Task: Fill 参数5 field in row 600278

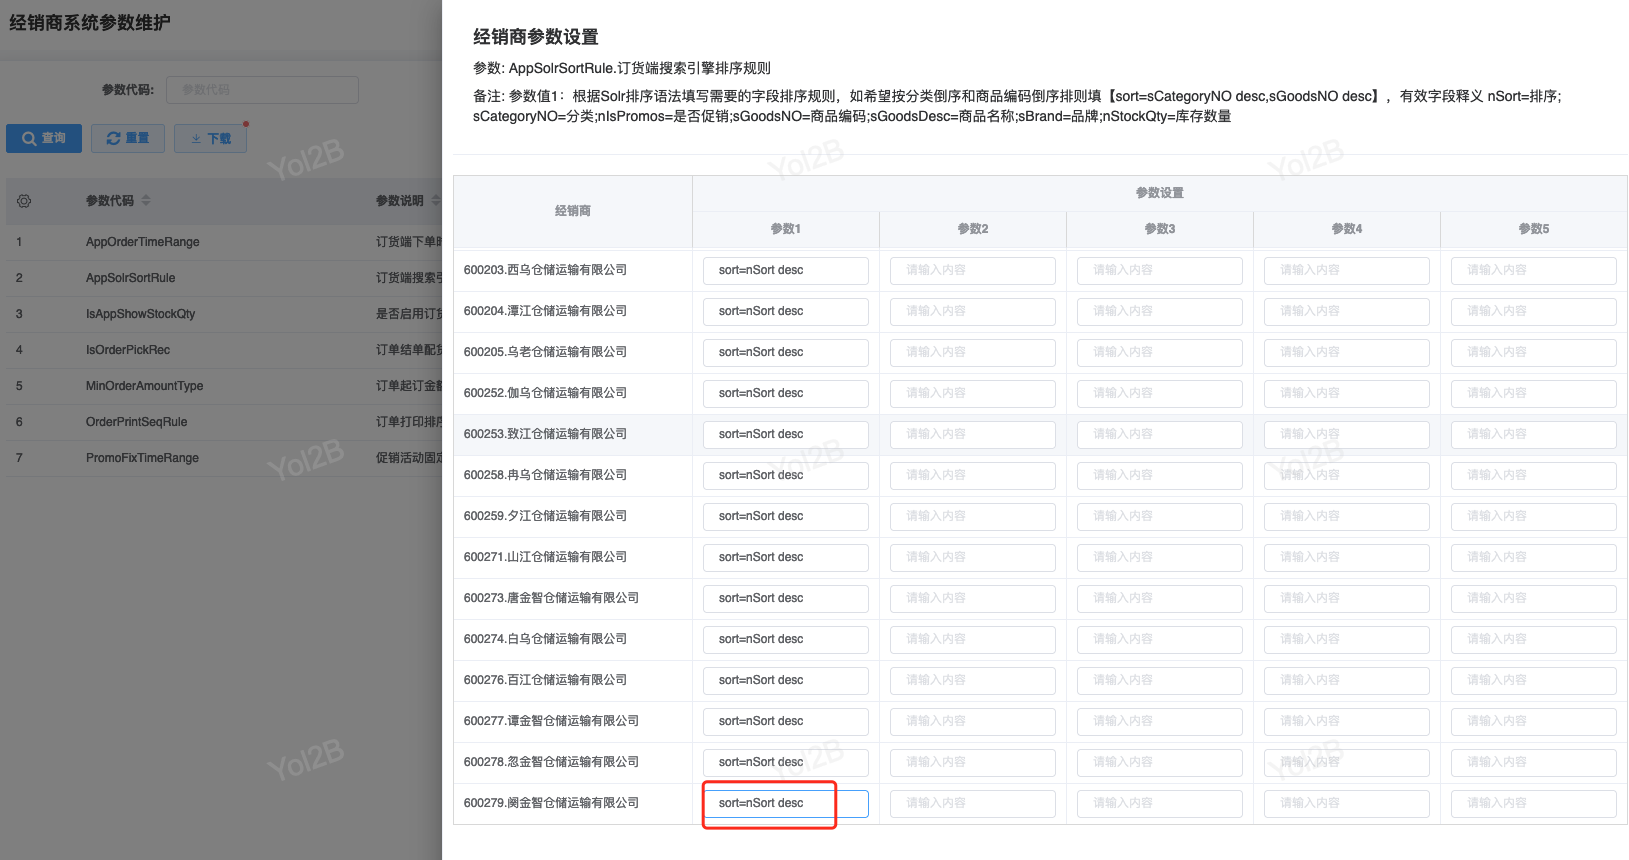Action: tap(1534, 763)
